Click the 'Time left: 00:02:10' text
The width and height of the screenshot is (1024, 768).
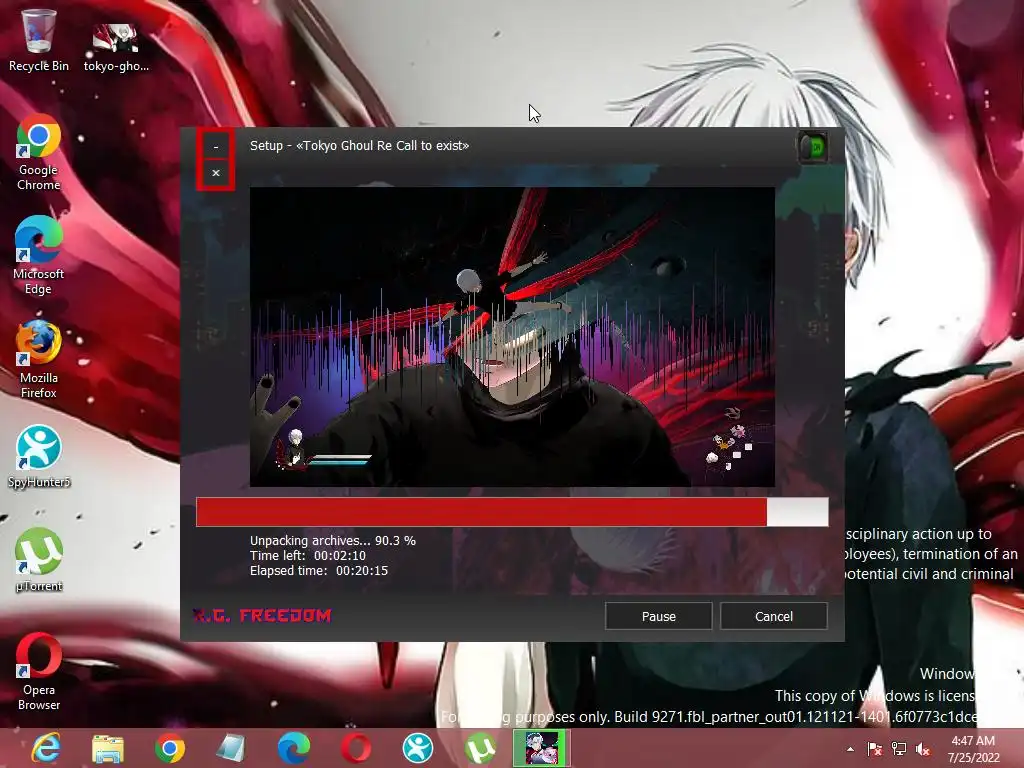pos(308,556)
